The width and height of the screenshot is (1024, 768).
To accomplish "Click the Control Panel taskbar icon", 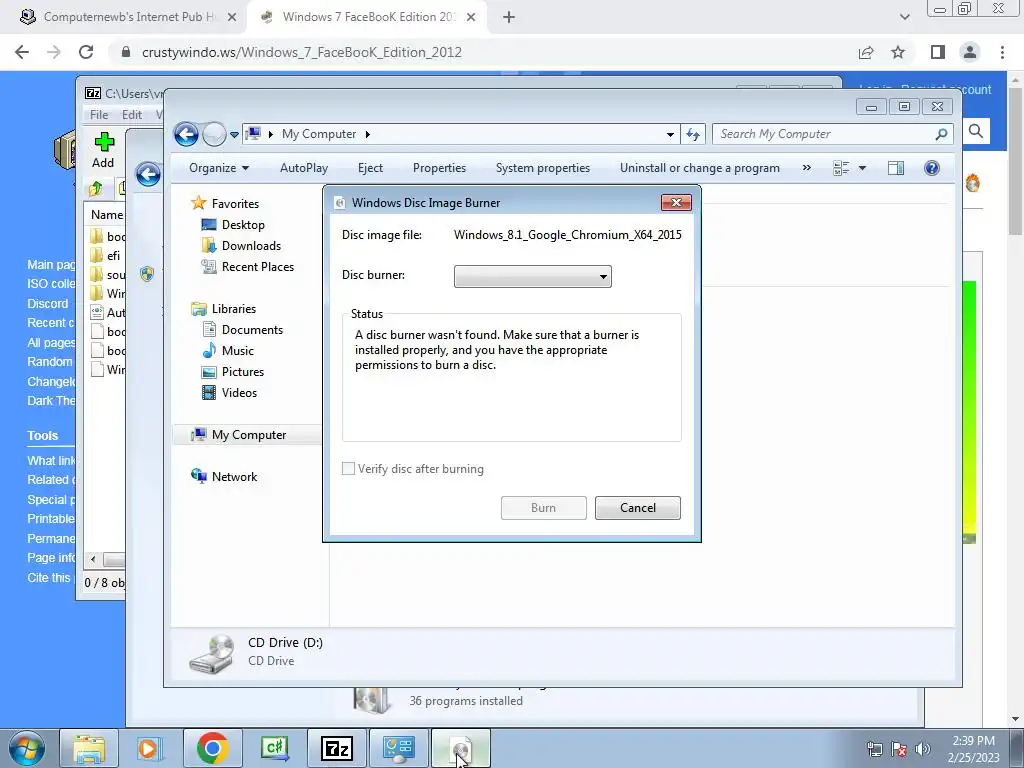I will tap(398, 748).
